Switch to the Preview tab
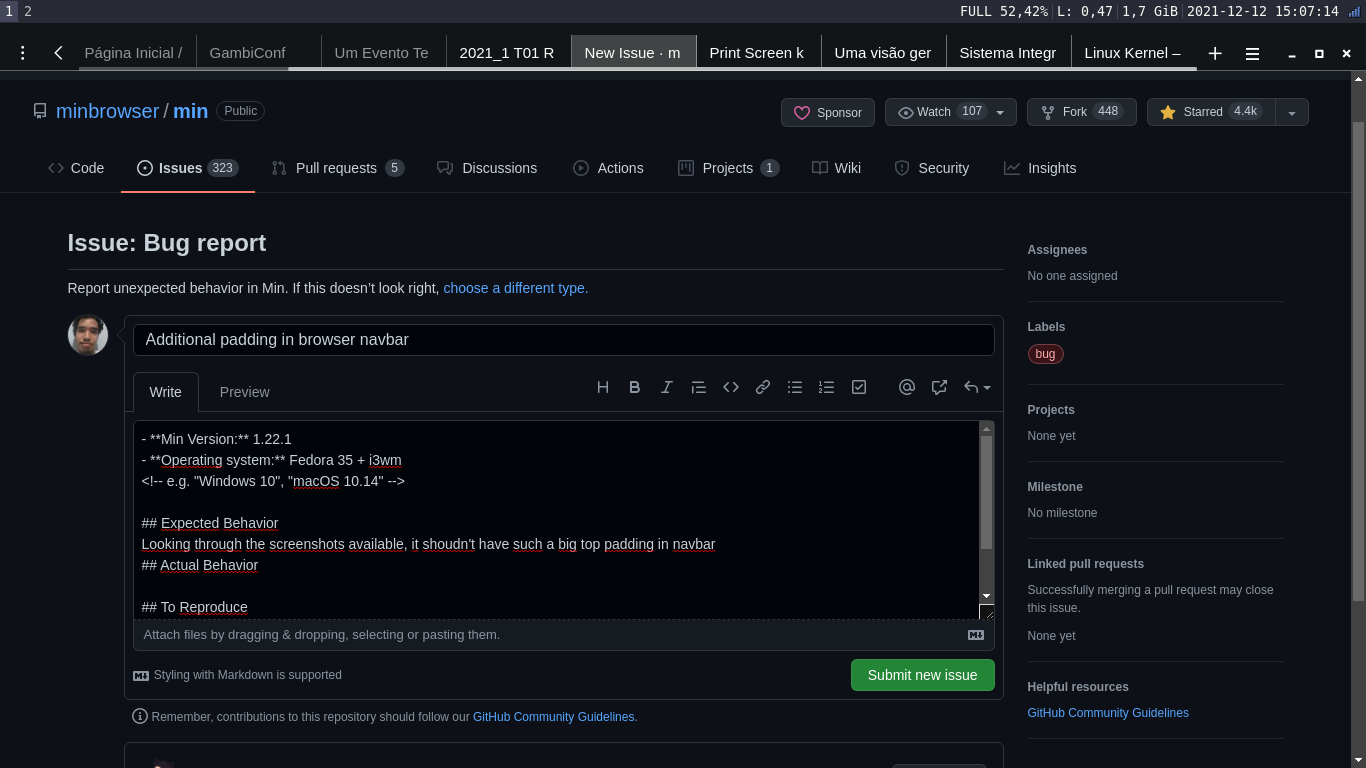The width and height of the screenshot is (1366, 768). 244,392
